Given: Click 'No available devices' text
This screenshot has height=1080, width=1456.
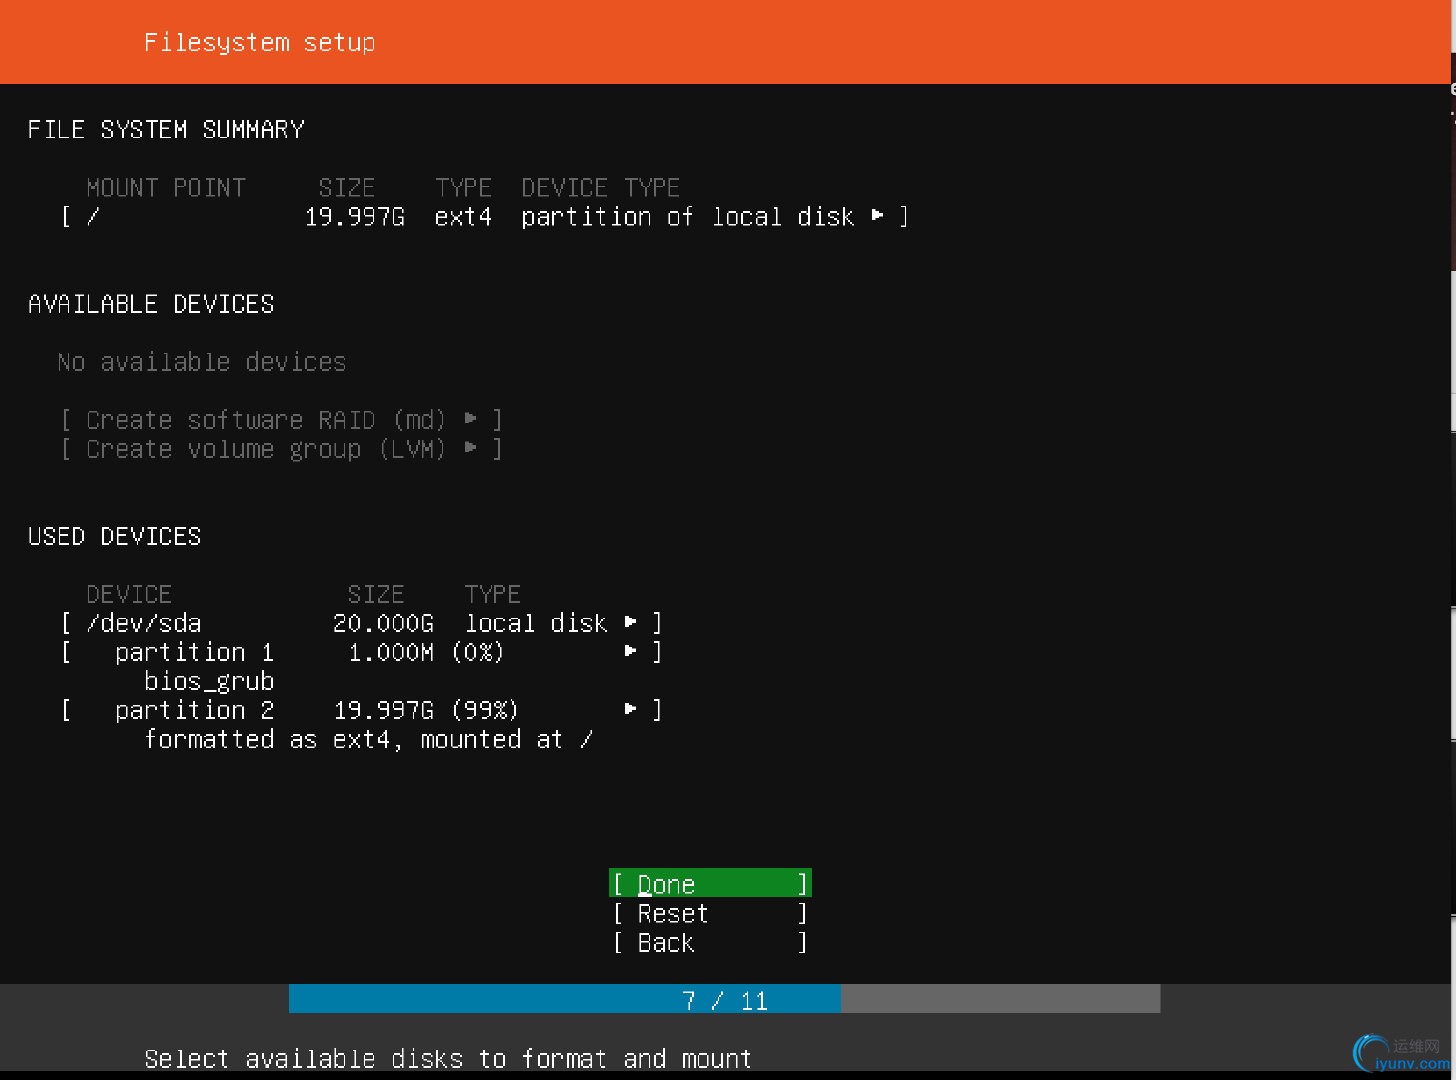Looking at the screenshot, I should tap(202, 362).
